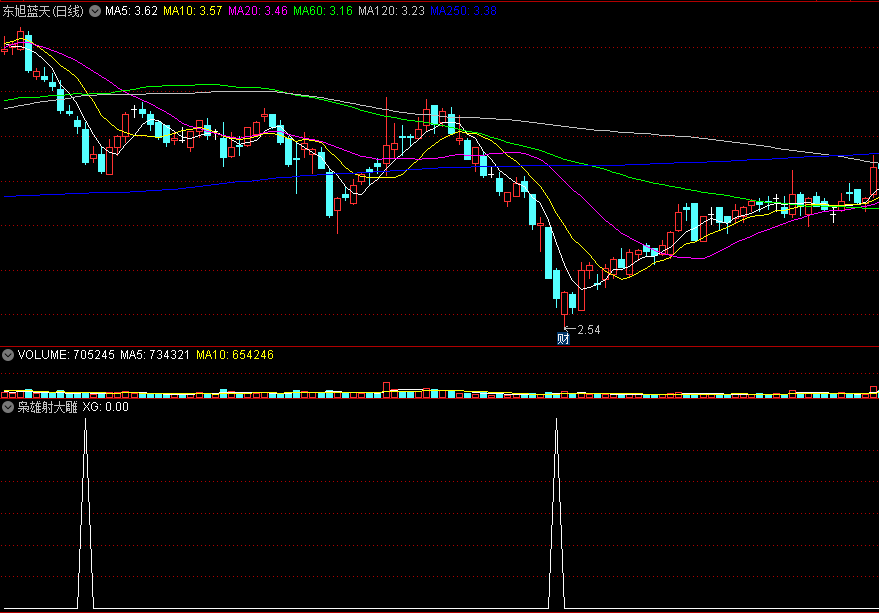Expand the 枭雄射大雕 indicator options arrow
Image resolution: width=879 pixels, height=613 pixels.
tap(8, 407)
